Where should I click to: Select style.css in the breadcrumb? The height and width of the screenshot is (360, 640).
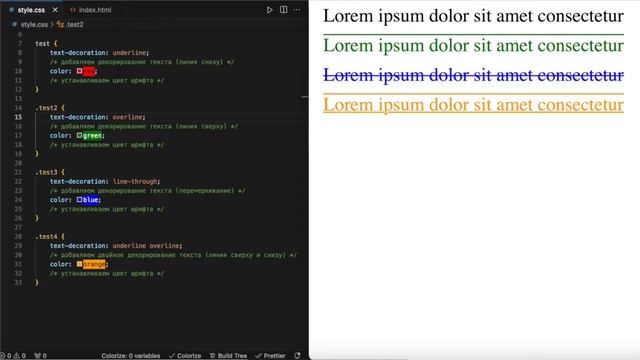[x=34, y=24]
